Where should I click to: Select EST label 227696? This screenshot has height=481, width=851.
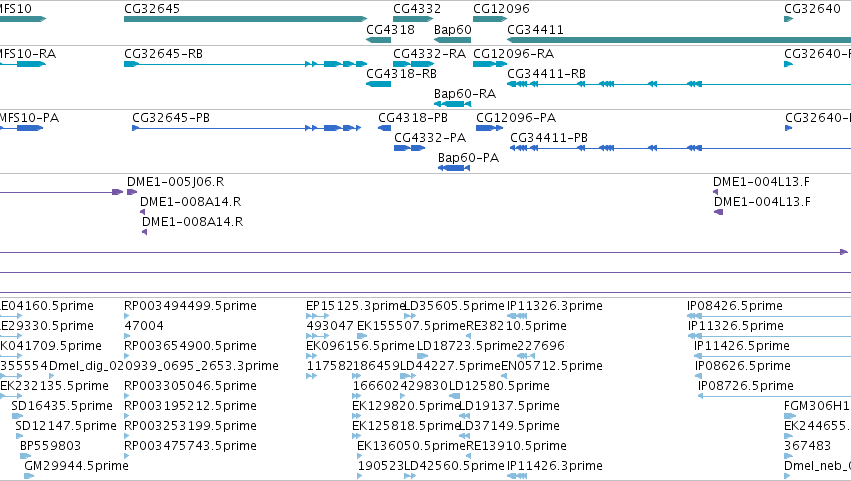[541, 346]
